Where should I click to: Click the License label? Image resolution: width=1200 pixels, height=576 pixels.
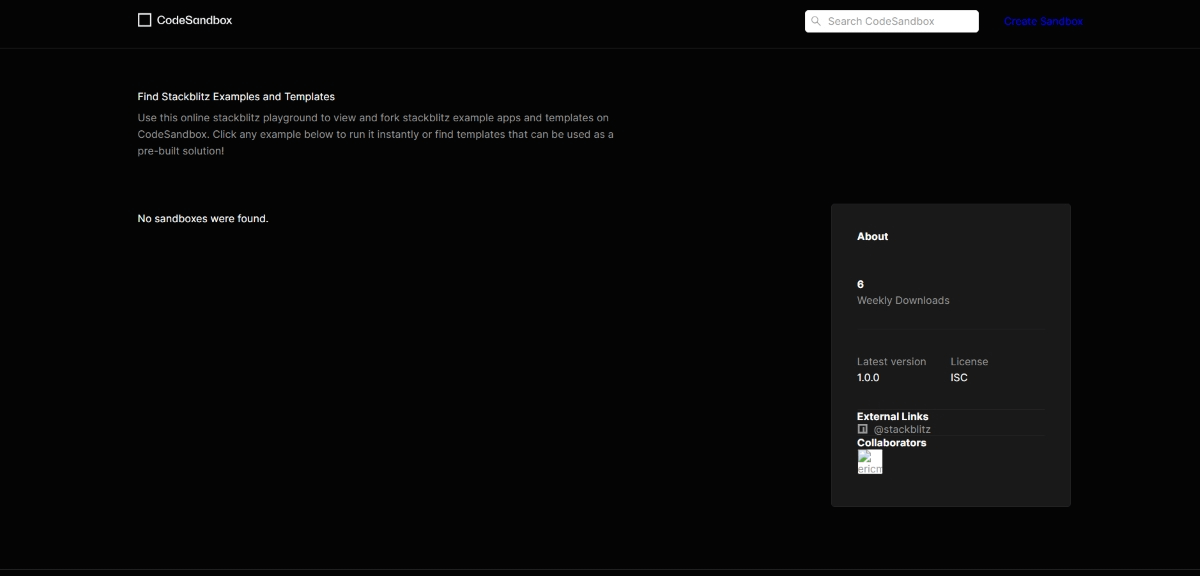[x=969, y=361]
